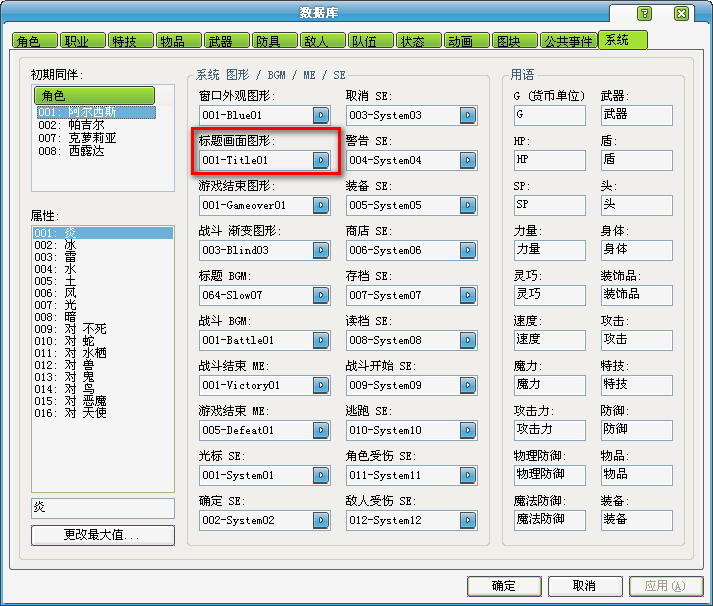Click the HP term input field

point(549,160)
